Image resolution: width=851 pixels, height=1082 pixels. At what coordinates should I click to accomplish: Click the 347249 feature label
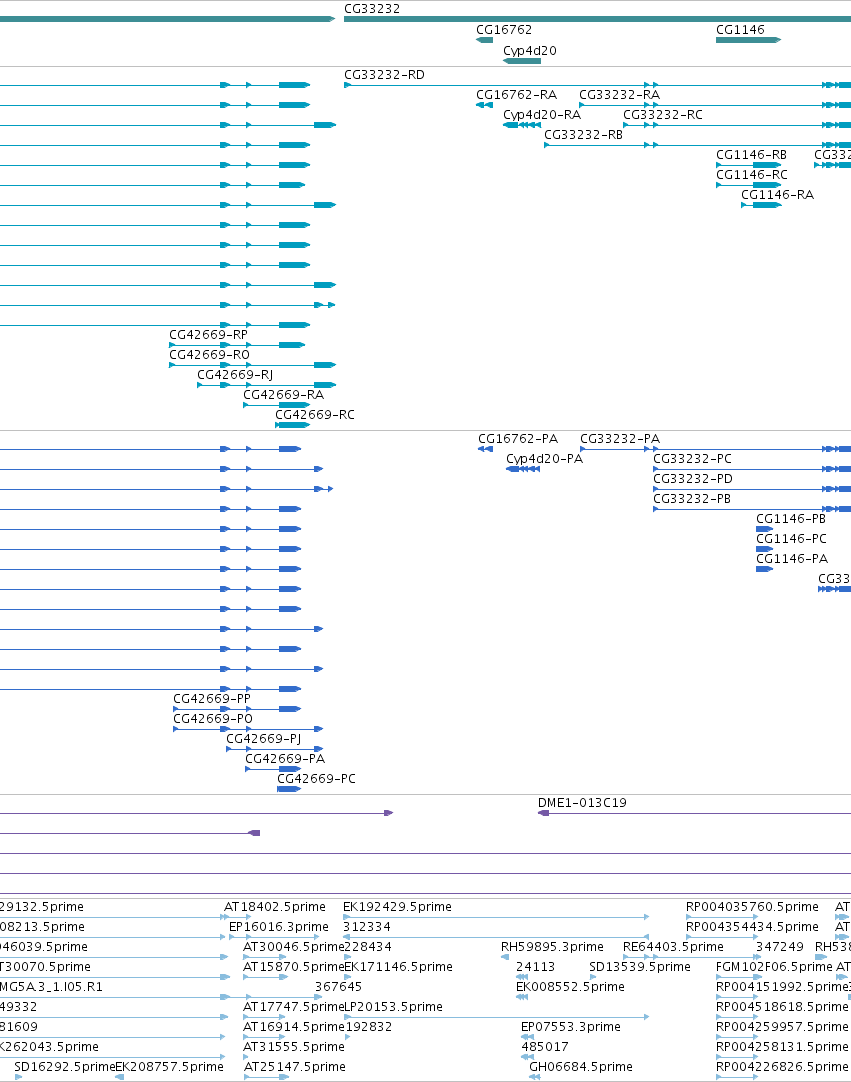click(780, 947)
